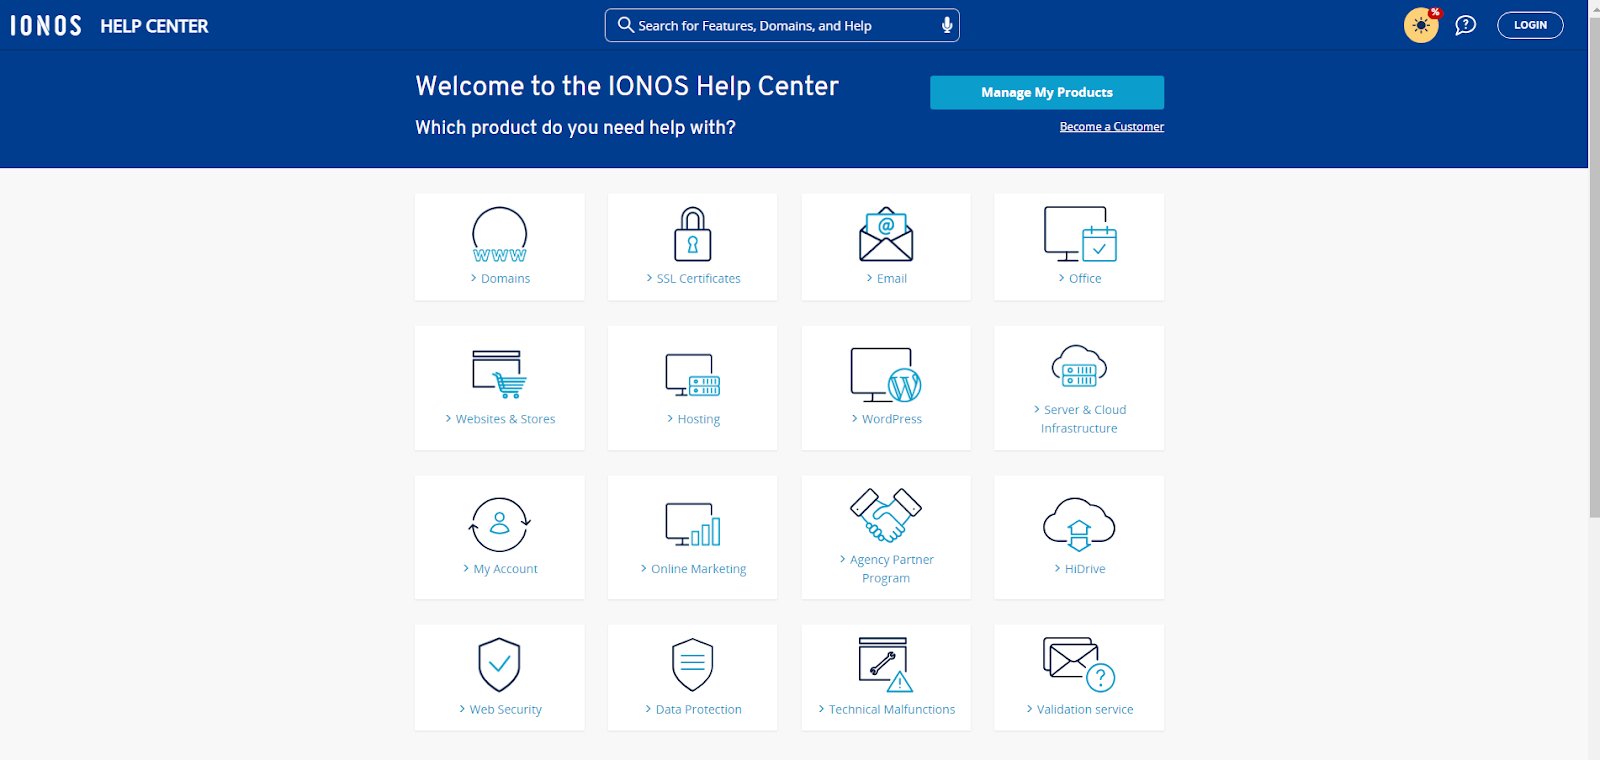Visit Technical Malfunctions help link
The image size is (1600, 760).
tap(886, 710)
